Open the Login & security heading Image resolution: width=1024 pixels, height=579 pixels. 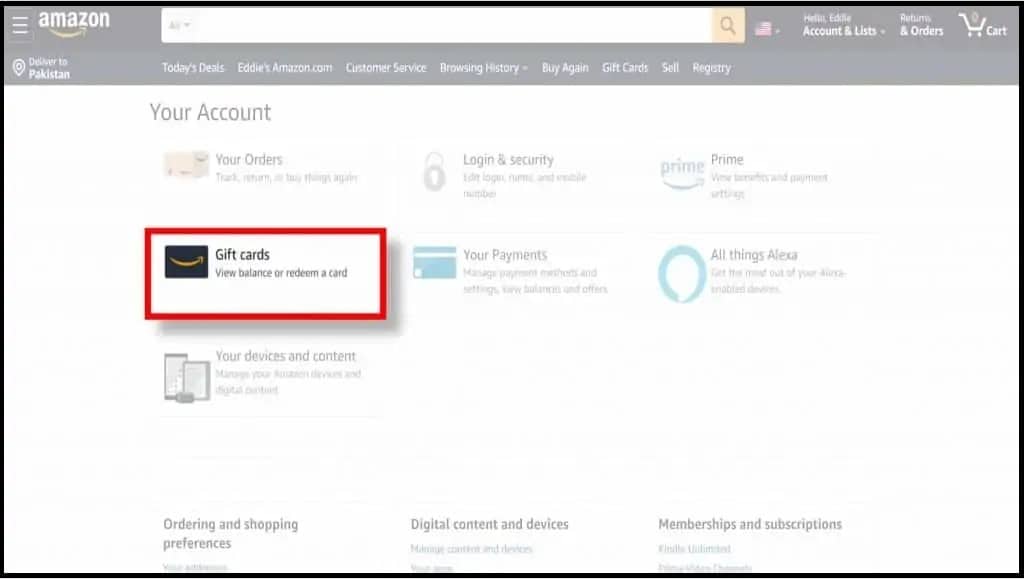[508, 160]
